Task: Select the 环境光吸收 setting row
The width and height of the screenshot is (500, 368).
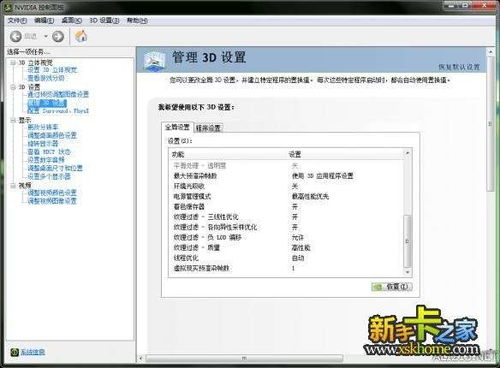Action: 287,186
